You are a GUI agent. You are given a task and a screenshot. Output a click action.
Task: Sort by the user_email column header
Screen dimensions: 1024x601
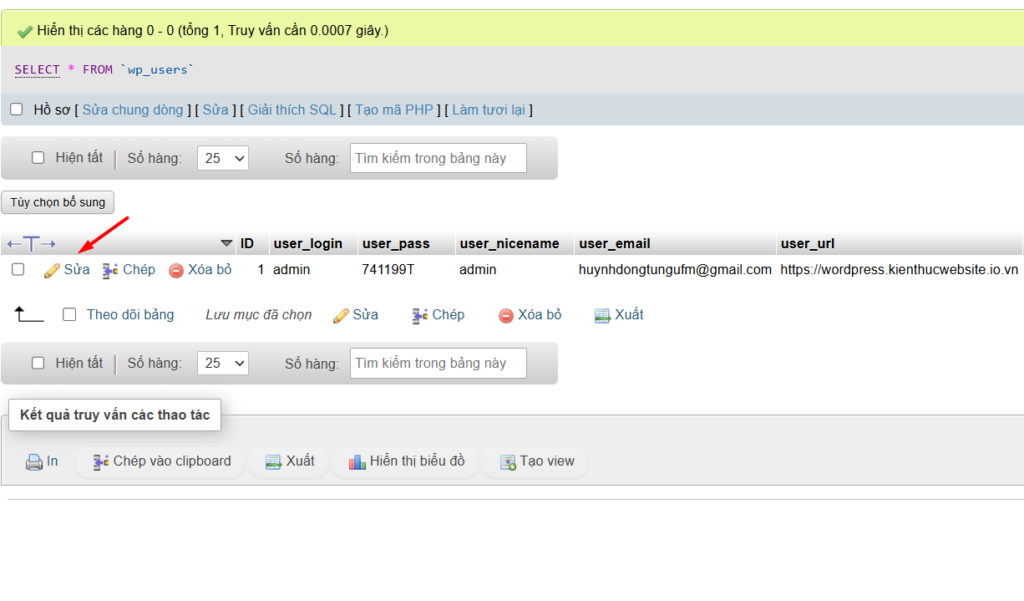(615, 244)
